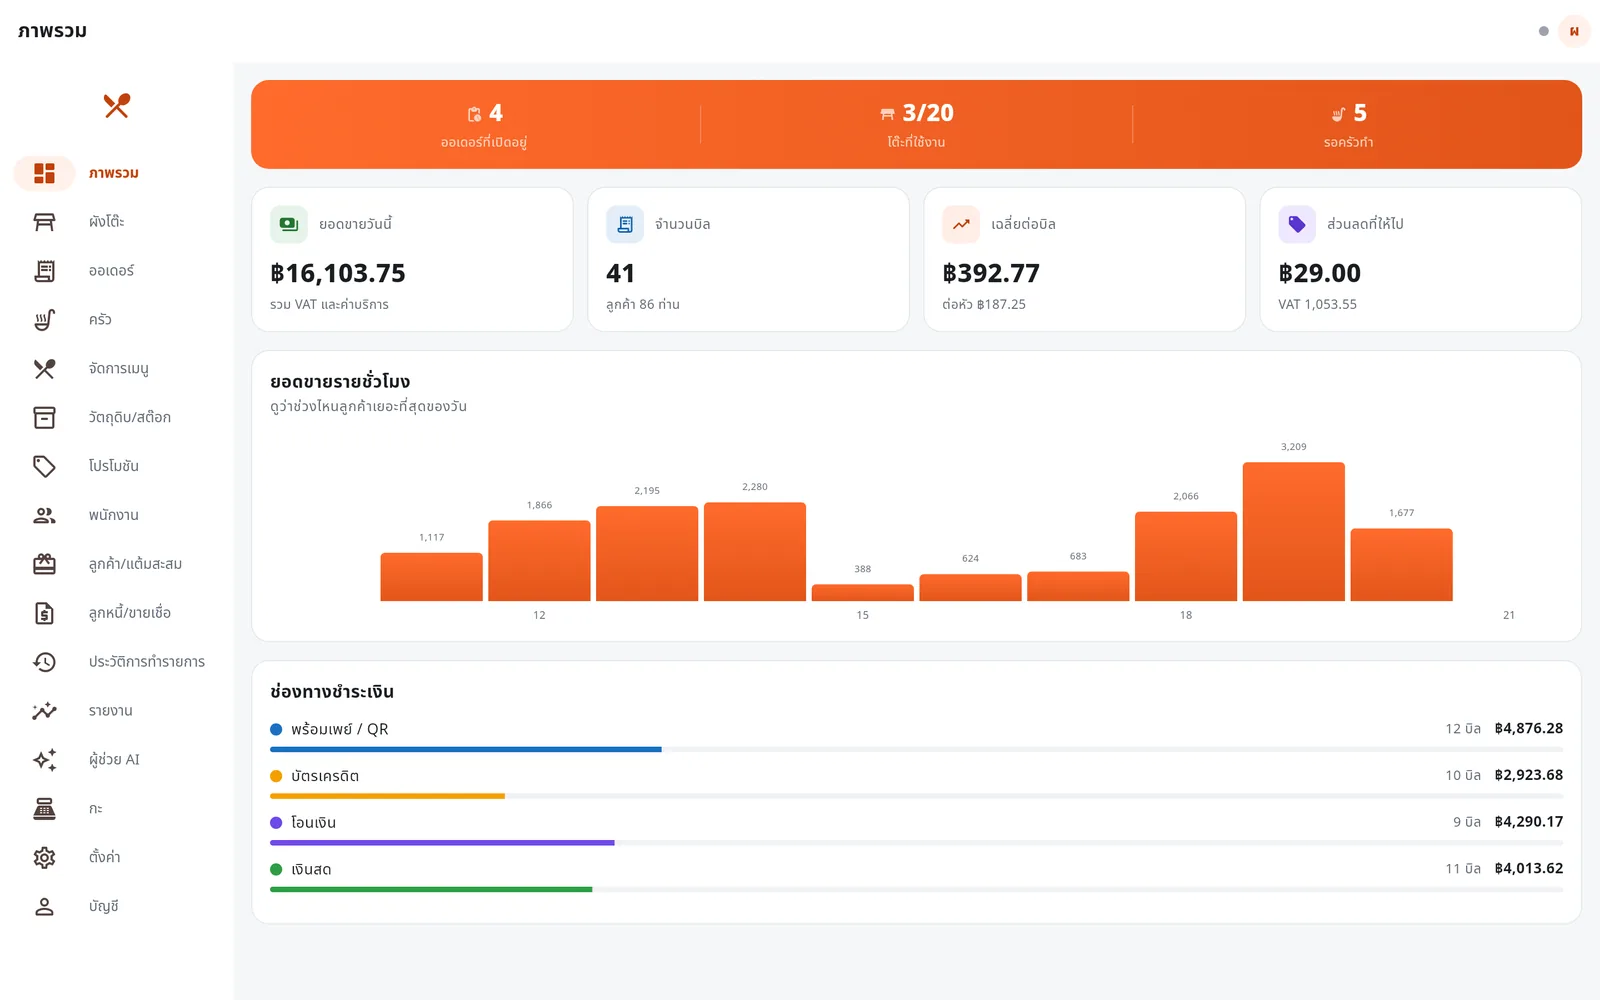
Task: Click the ลูกค้า/แต้มสะสม gift card icon
Action: (x=44, y=564)
